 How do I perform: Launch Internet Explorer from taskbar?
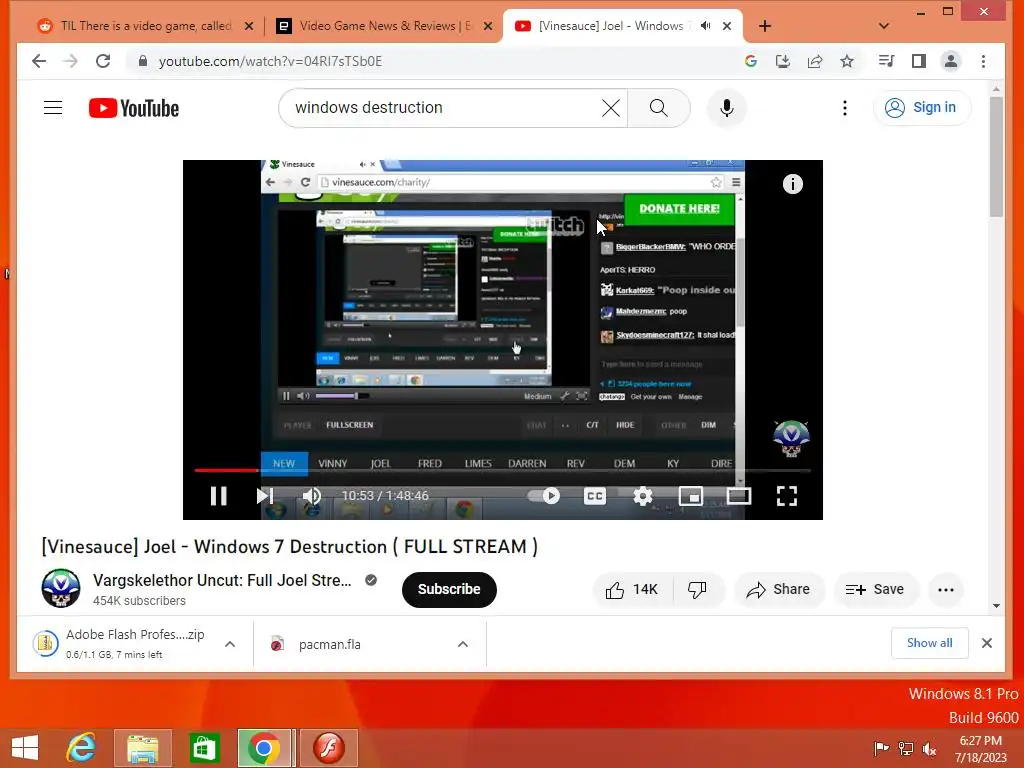click(x=82, y=747)
